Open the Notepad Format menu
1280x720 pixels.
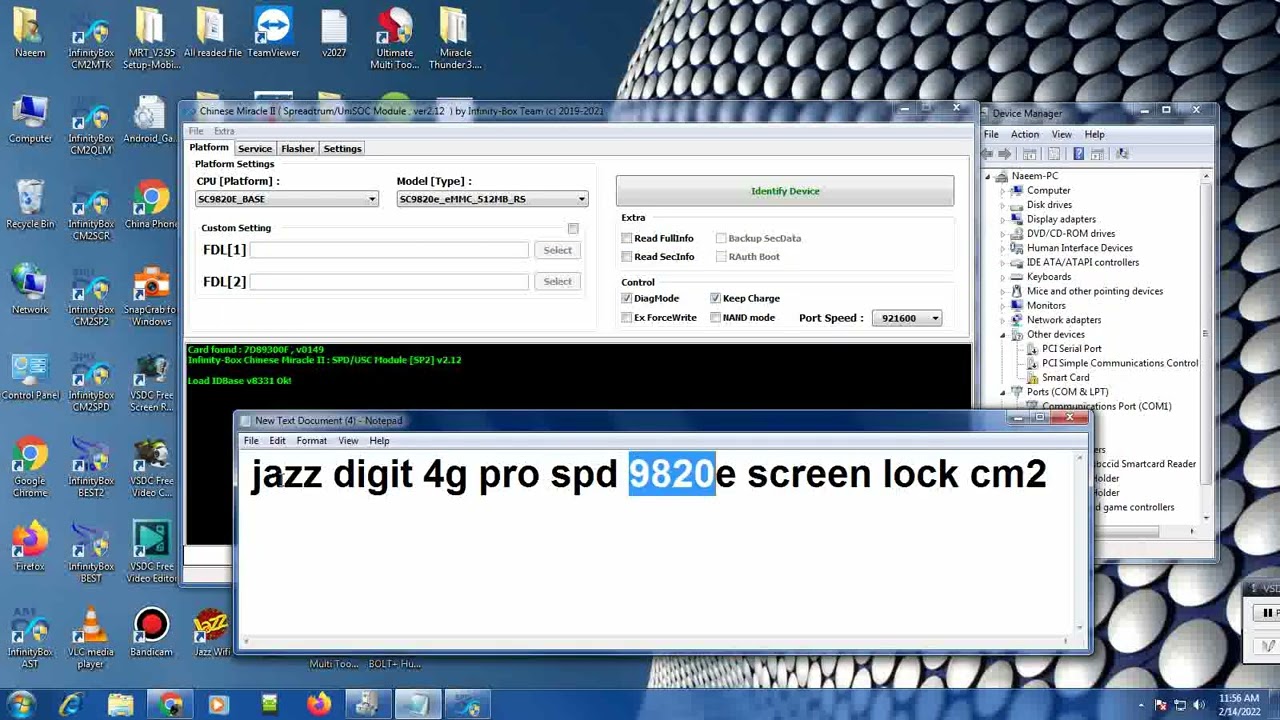click(x=311, y=441)
